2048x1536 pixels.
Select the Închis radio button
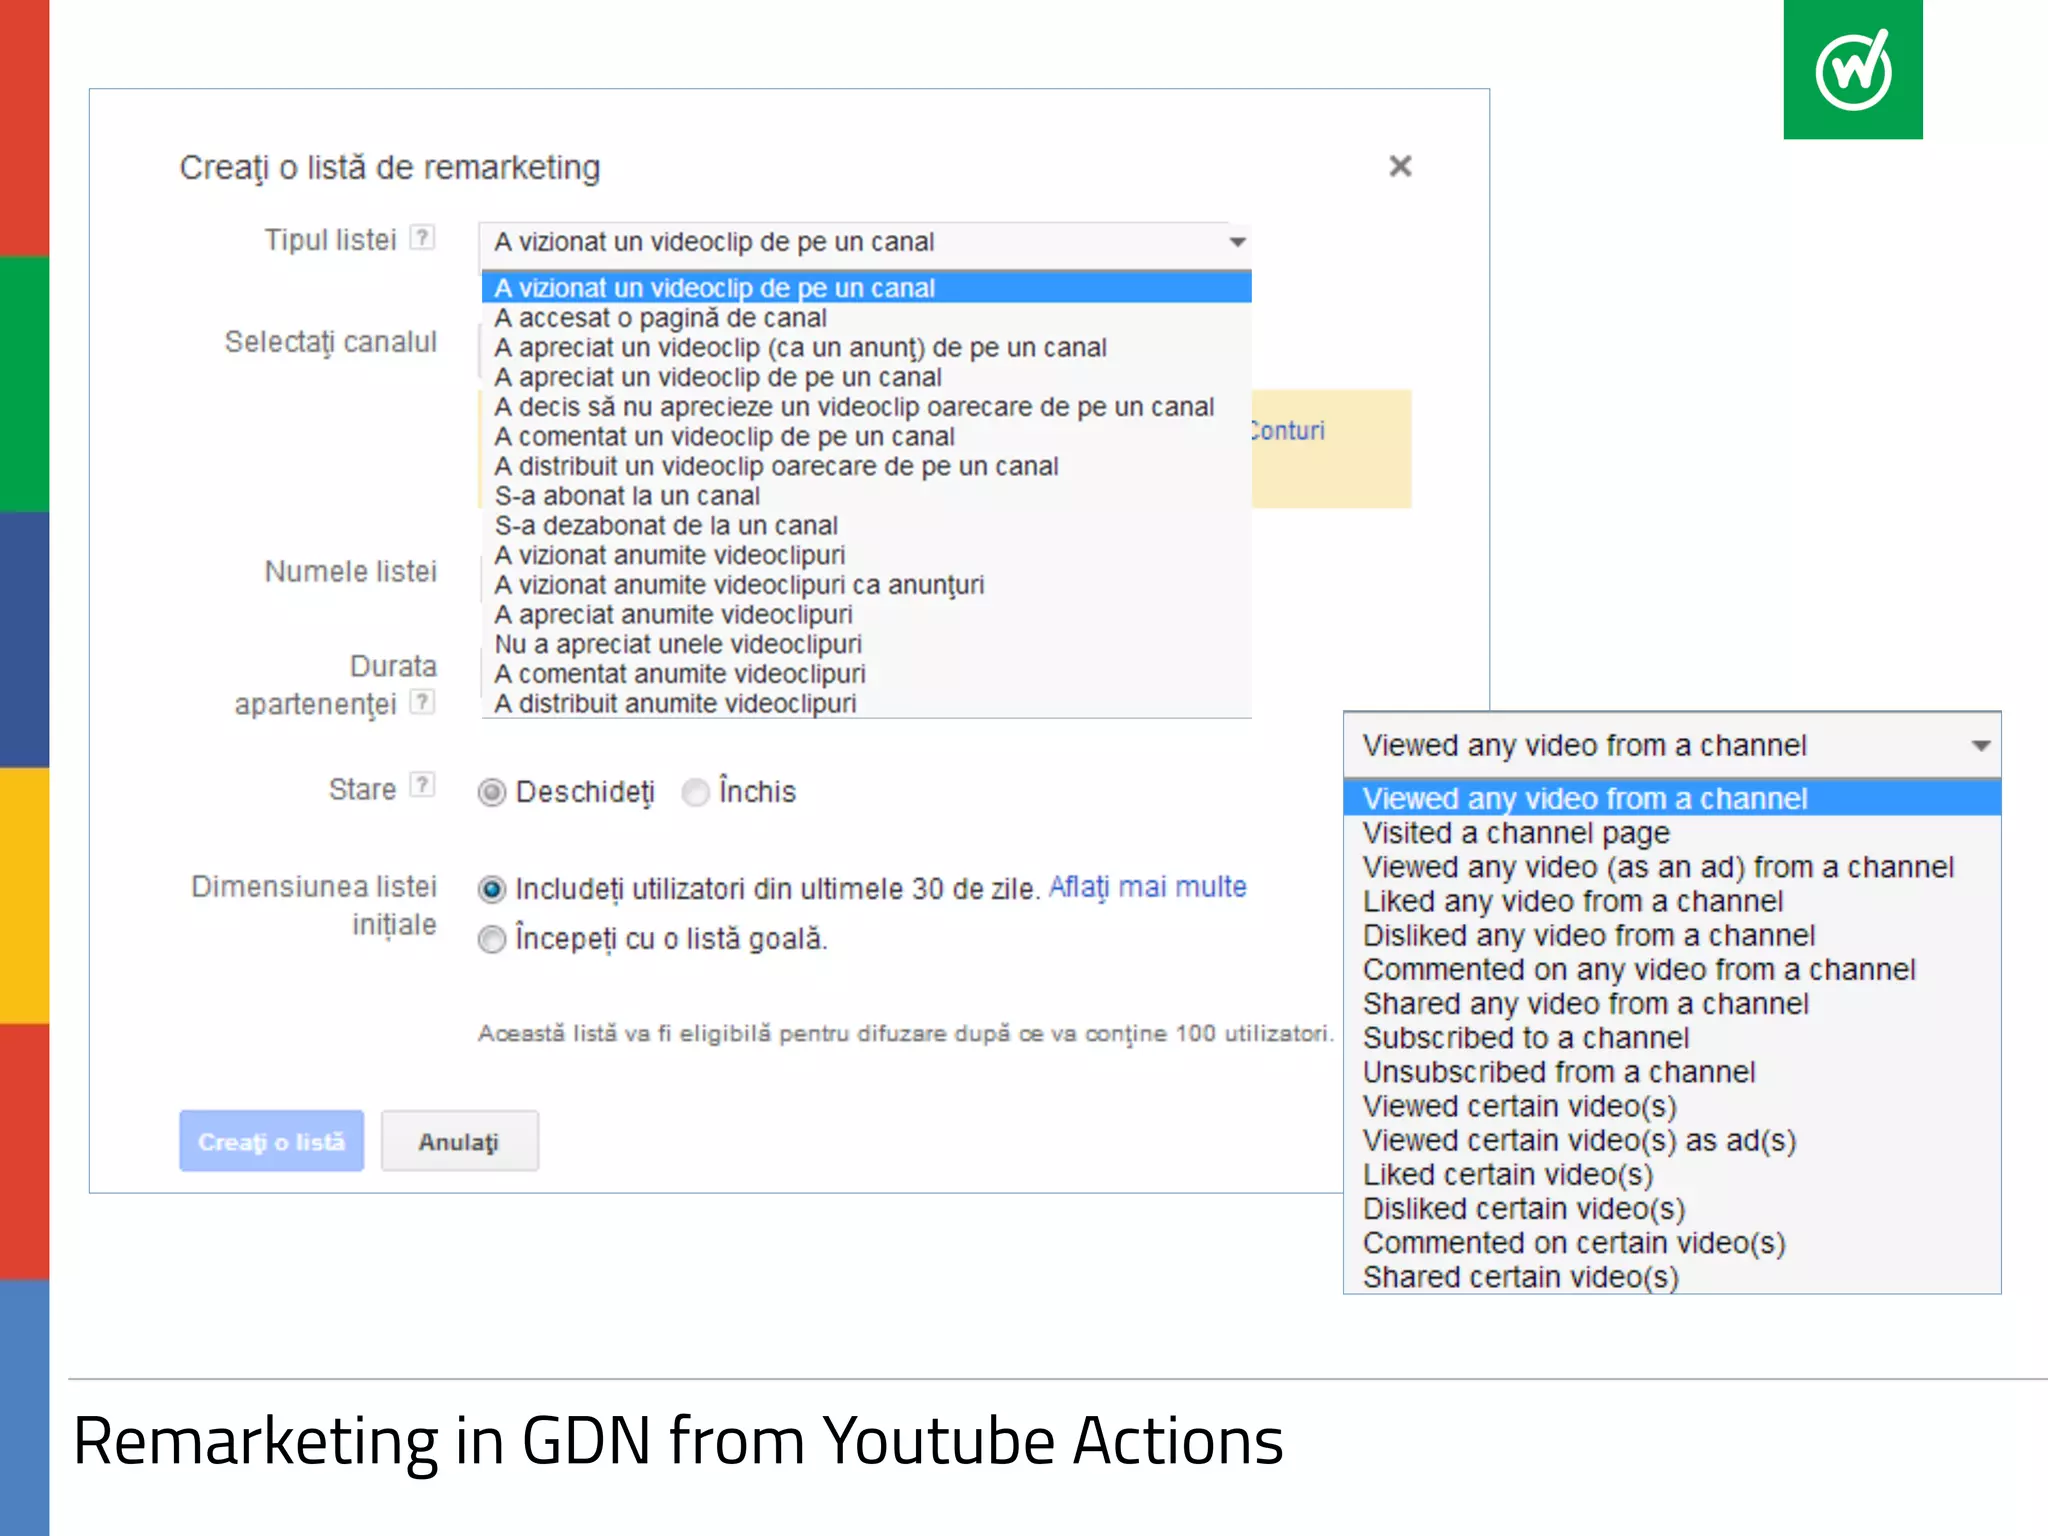(695, 792)
